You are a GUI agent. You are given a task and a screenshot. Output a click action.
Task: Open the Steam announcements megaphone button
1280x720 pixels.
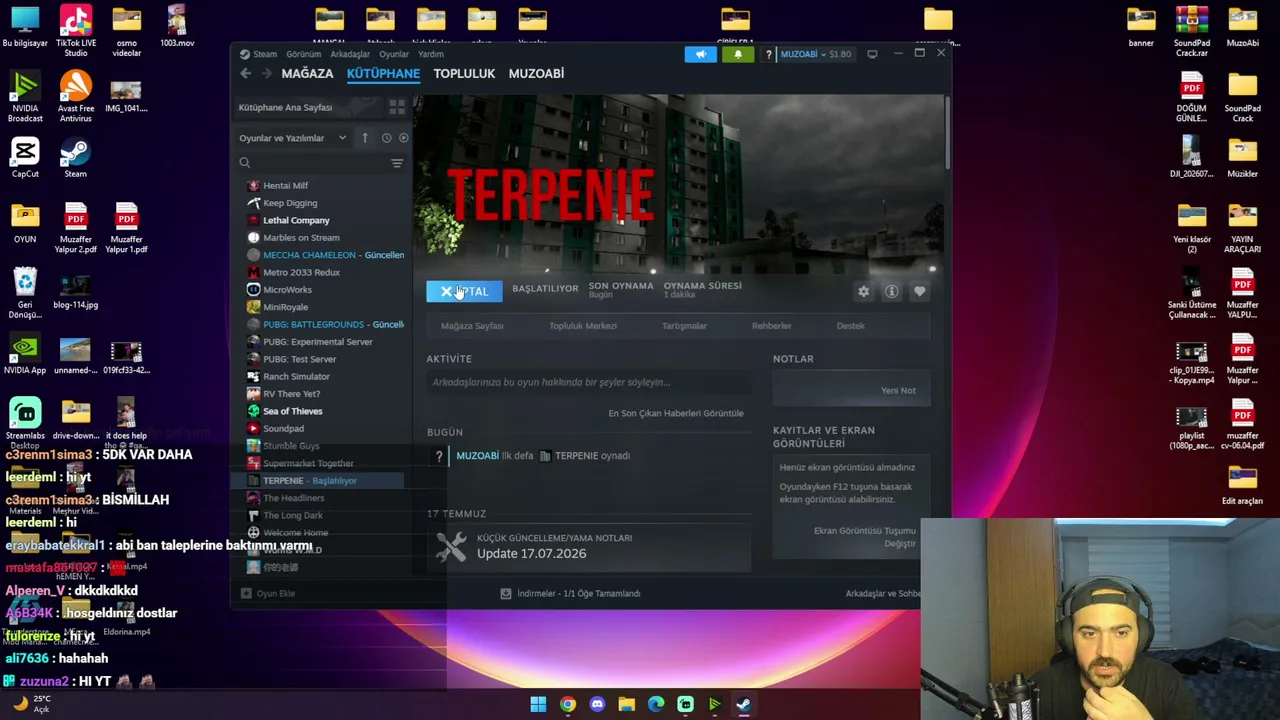pos(700,54)
